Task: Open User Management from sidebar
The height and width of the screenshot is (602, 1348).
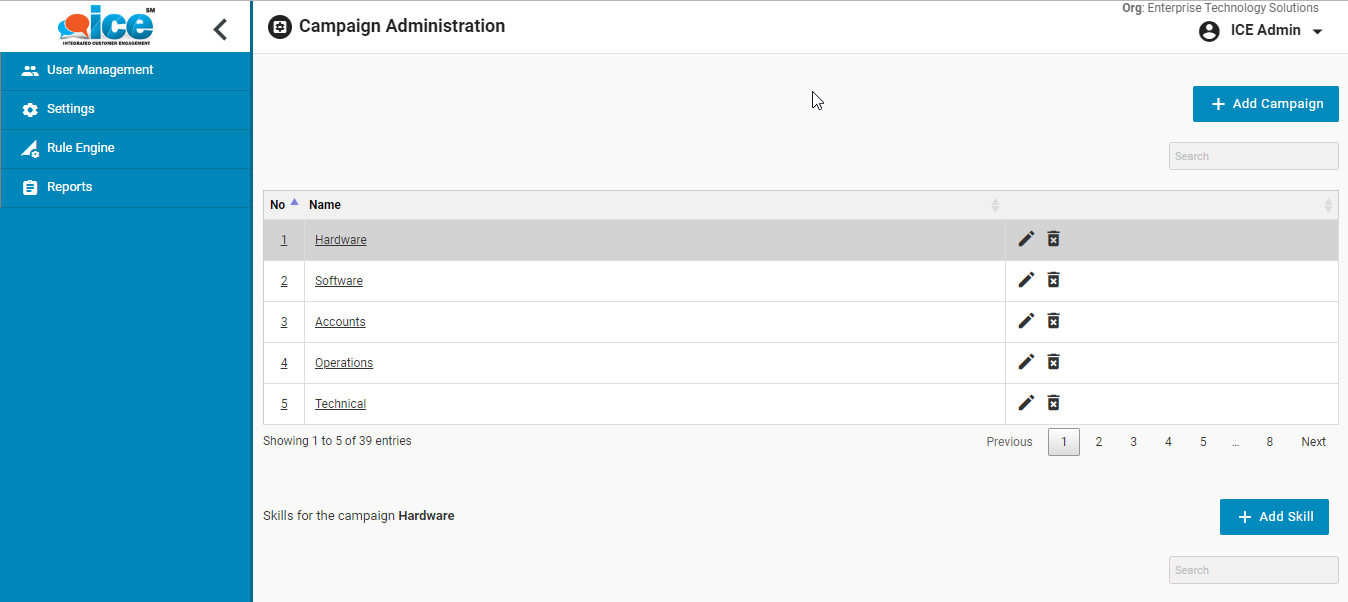Action: [x=100, y=70]
